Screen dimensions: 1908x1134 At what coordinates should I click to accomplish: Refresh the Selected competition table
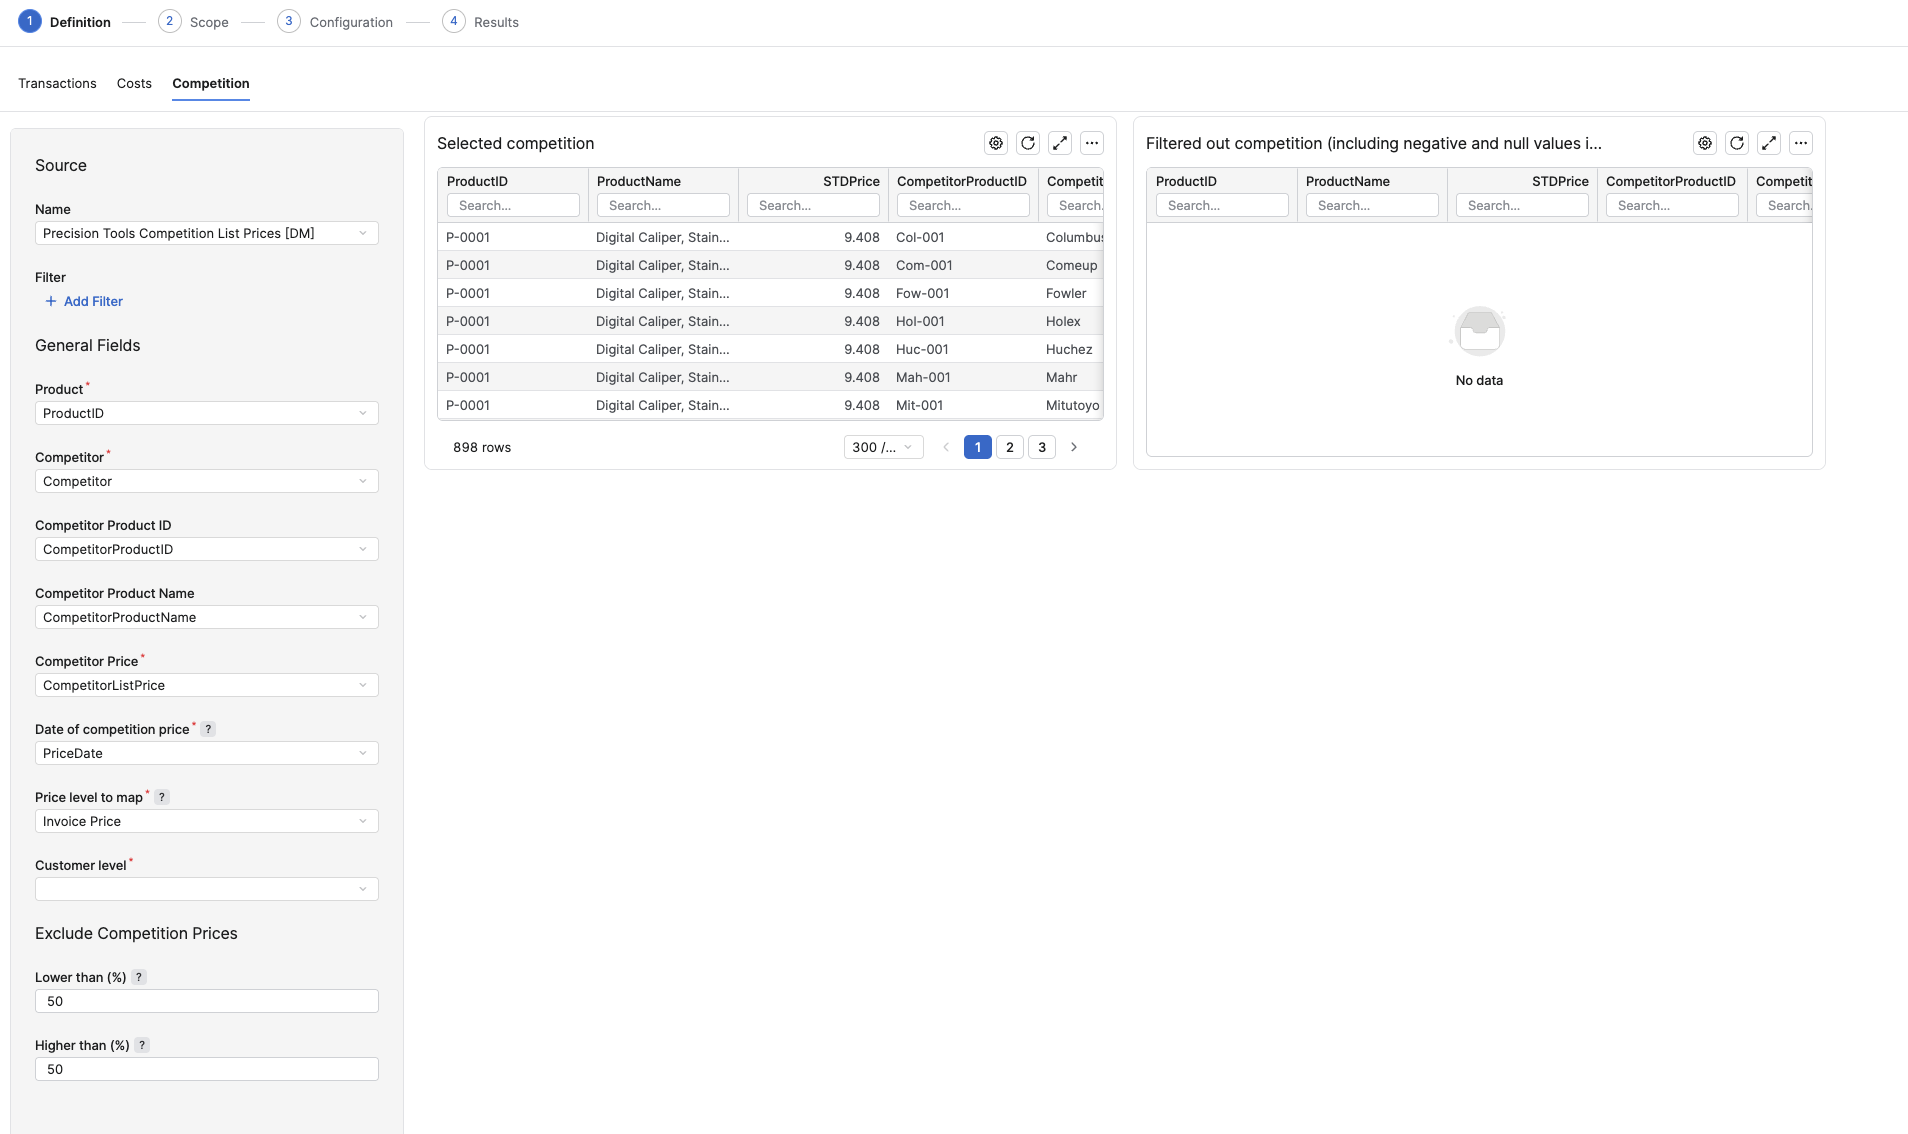1028,143
